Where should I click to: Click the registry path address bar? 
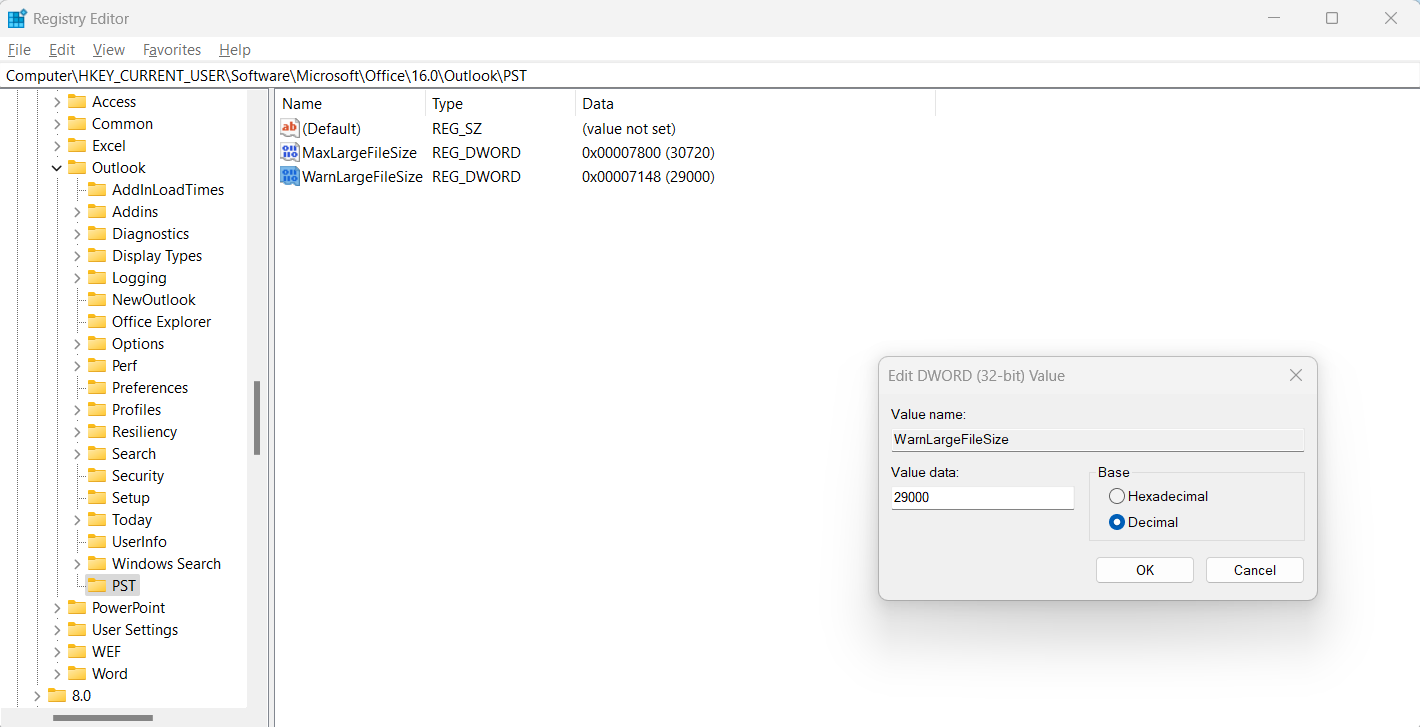[710, 75]
